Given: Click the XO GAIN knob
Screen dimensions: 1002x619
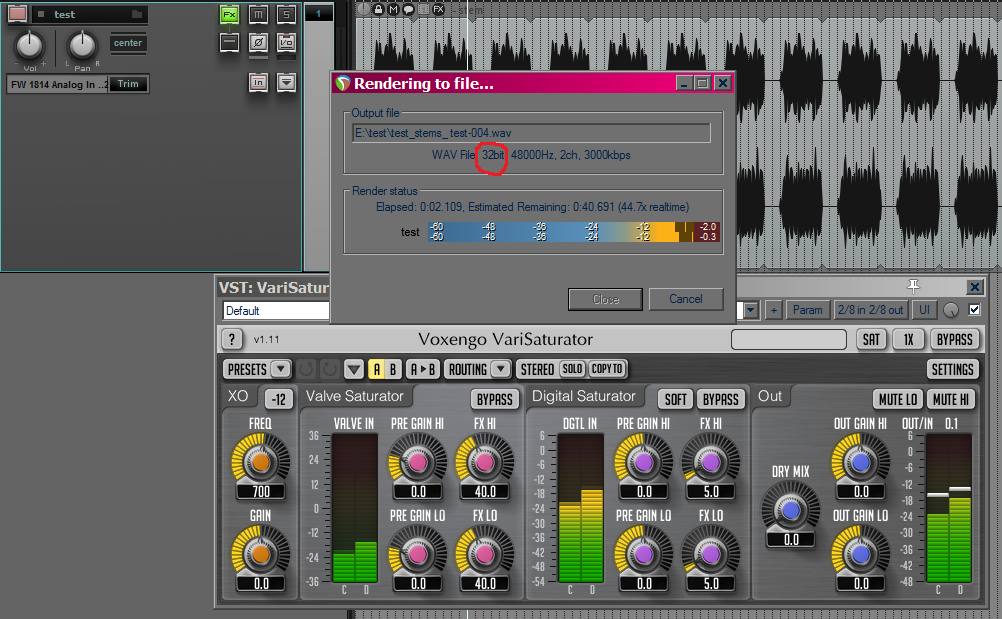Looking at the screenshot, I should pos(260,554).
